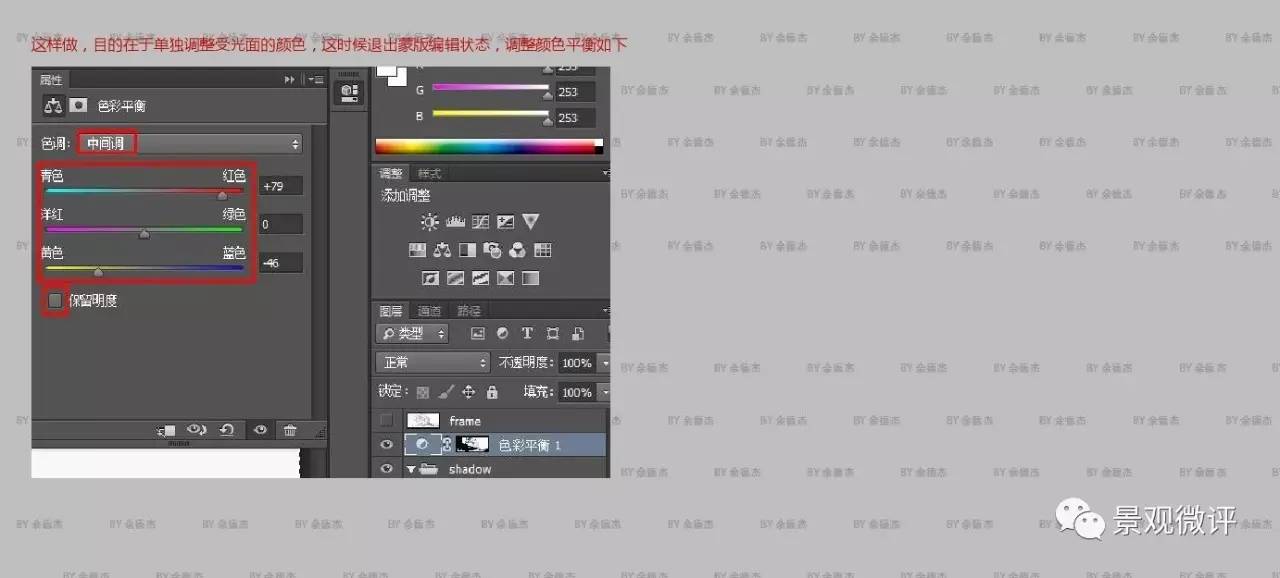
Task: Open the 正常 blend mode dropdown
Action: click(432, 362)
